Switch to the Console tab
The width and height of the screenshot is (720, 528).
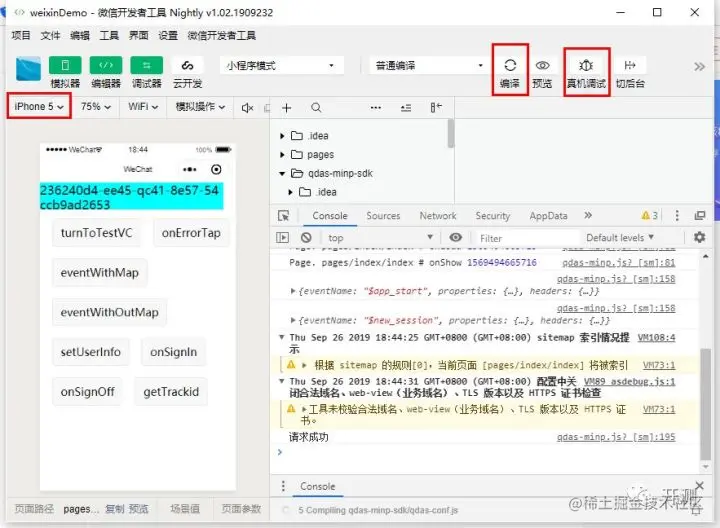pos(330,216)
